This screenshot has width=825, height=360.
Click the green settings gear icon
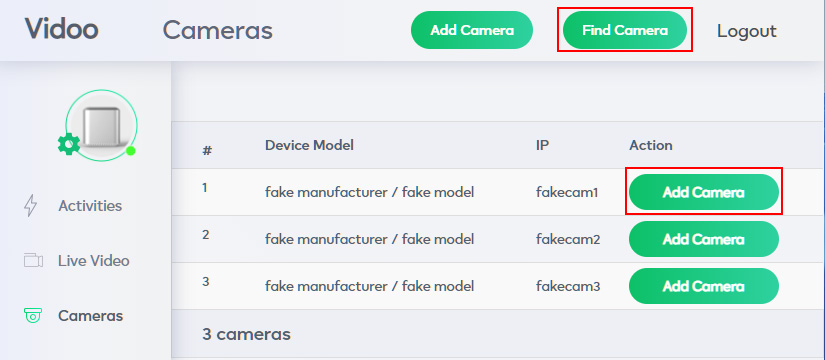click(69, 144)
